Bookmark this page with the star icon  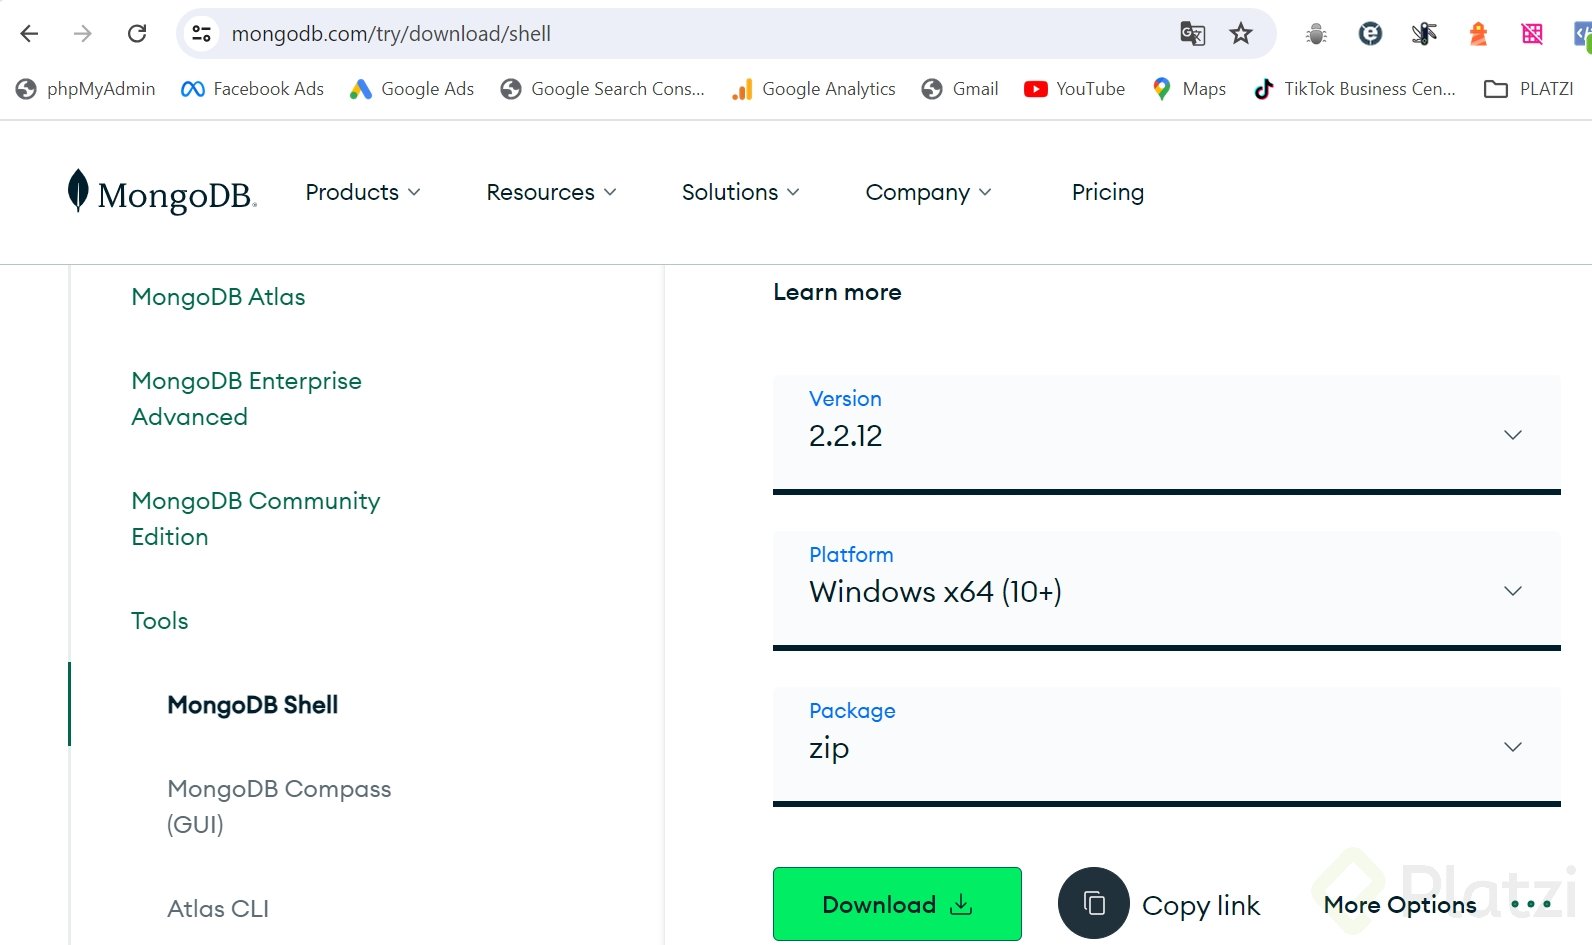[1241, 34]
